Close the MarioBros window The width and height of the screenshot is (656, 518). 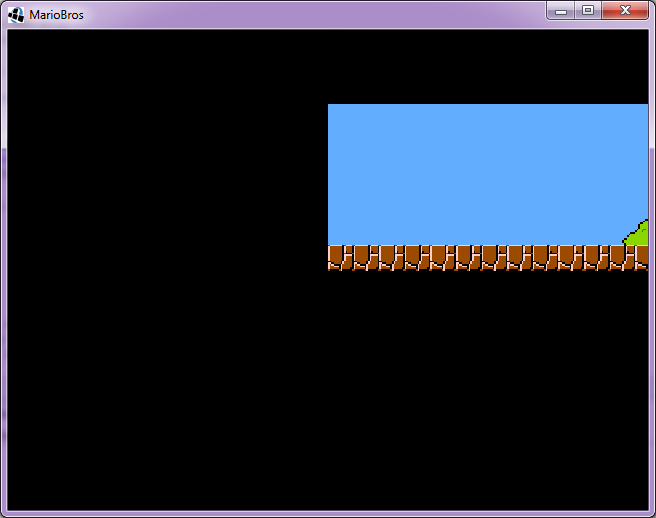tap(625, 10)
